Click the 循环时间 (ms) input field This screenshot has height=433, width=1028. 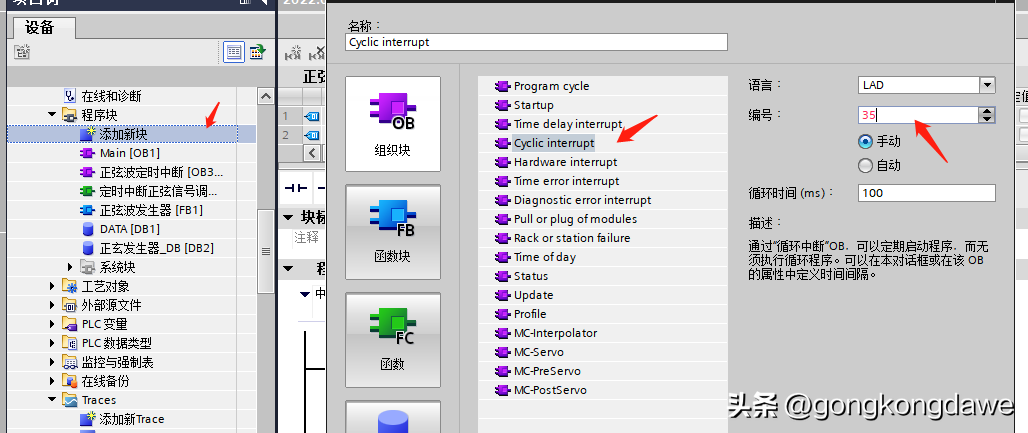coord(926,193)
